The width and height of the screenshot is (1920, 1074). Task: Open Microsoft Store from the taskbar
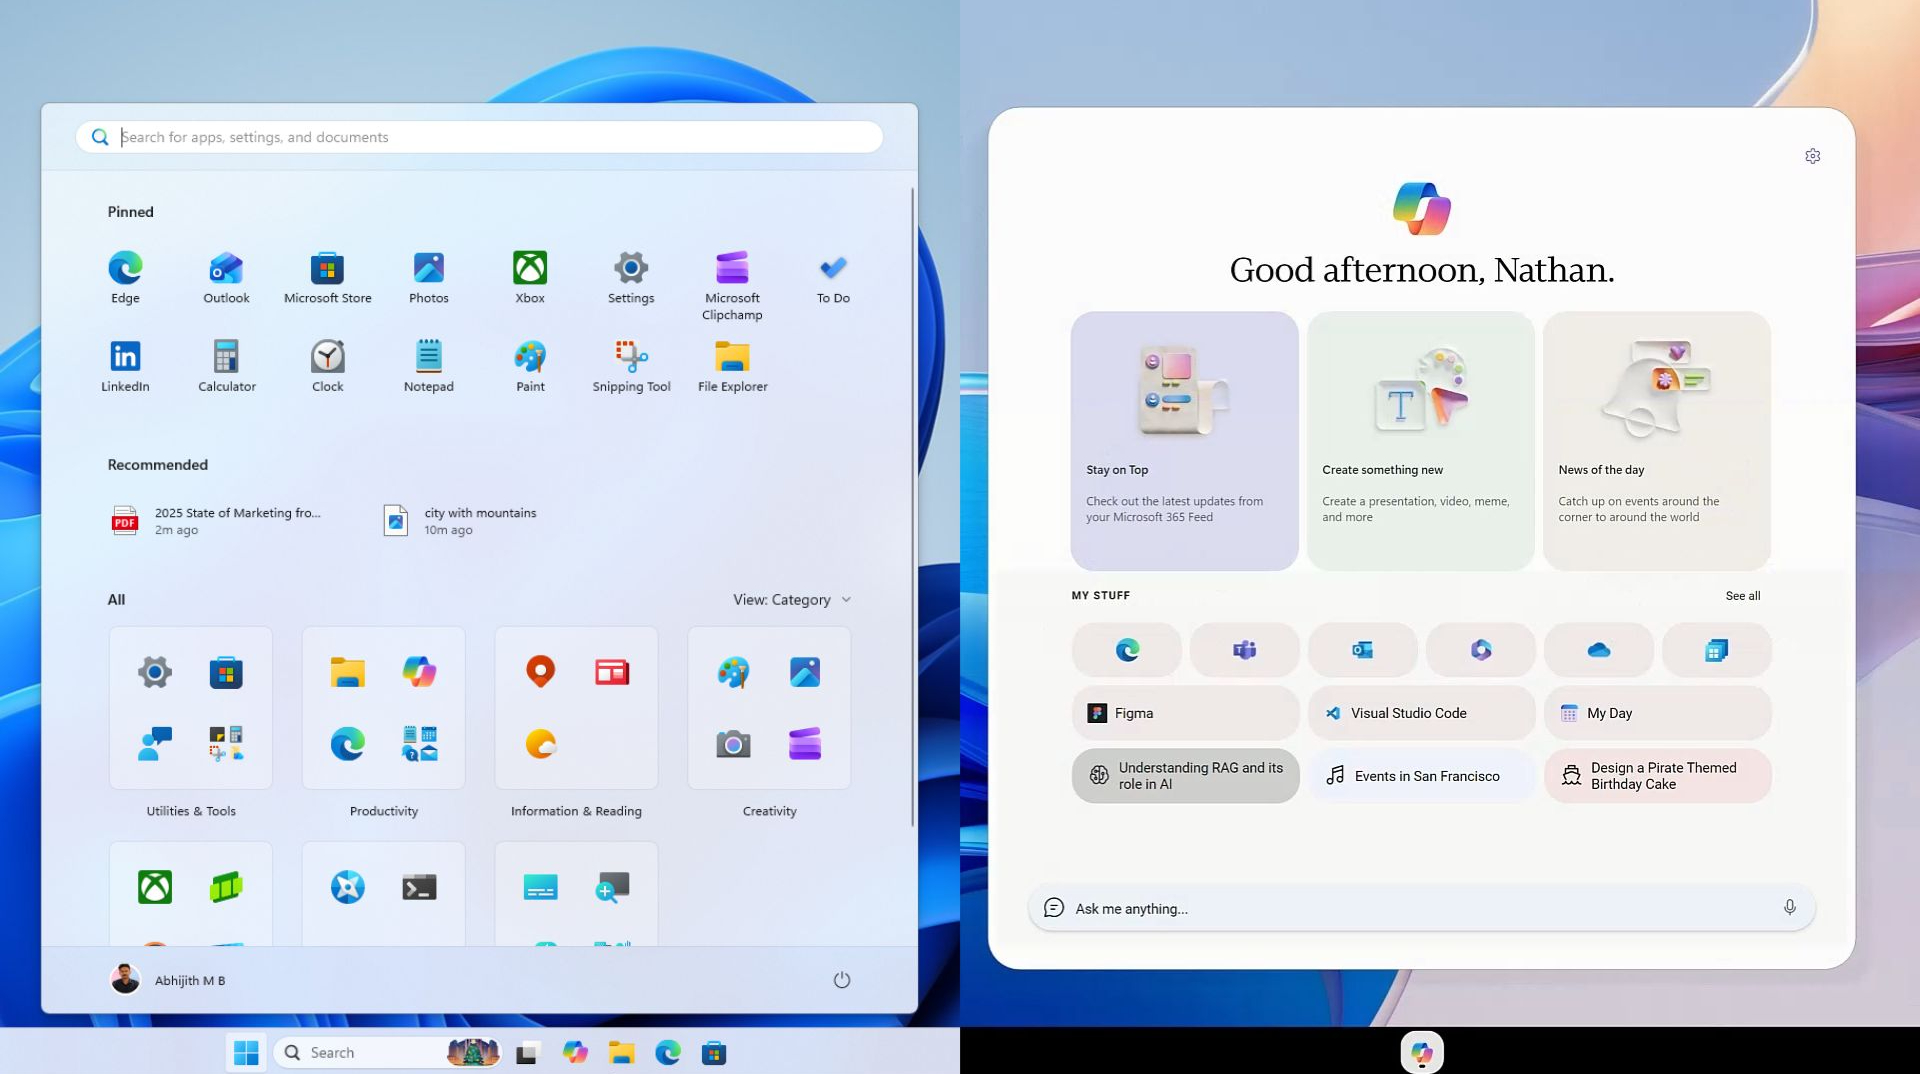pyautogui.click(x=714, y=1052)
